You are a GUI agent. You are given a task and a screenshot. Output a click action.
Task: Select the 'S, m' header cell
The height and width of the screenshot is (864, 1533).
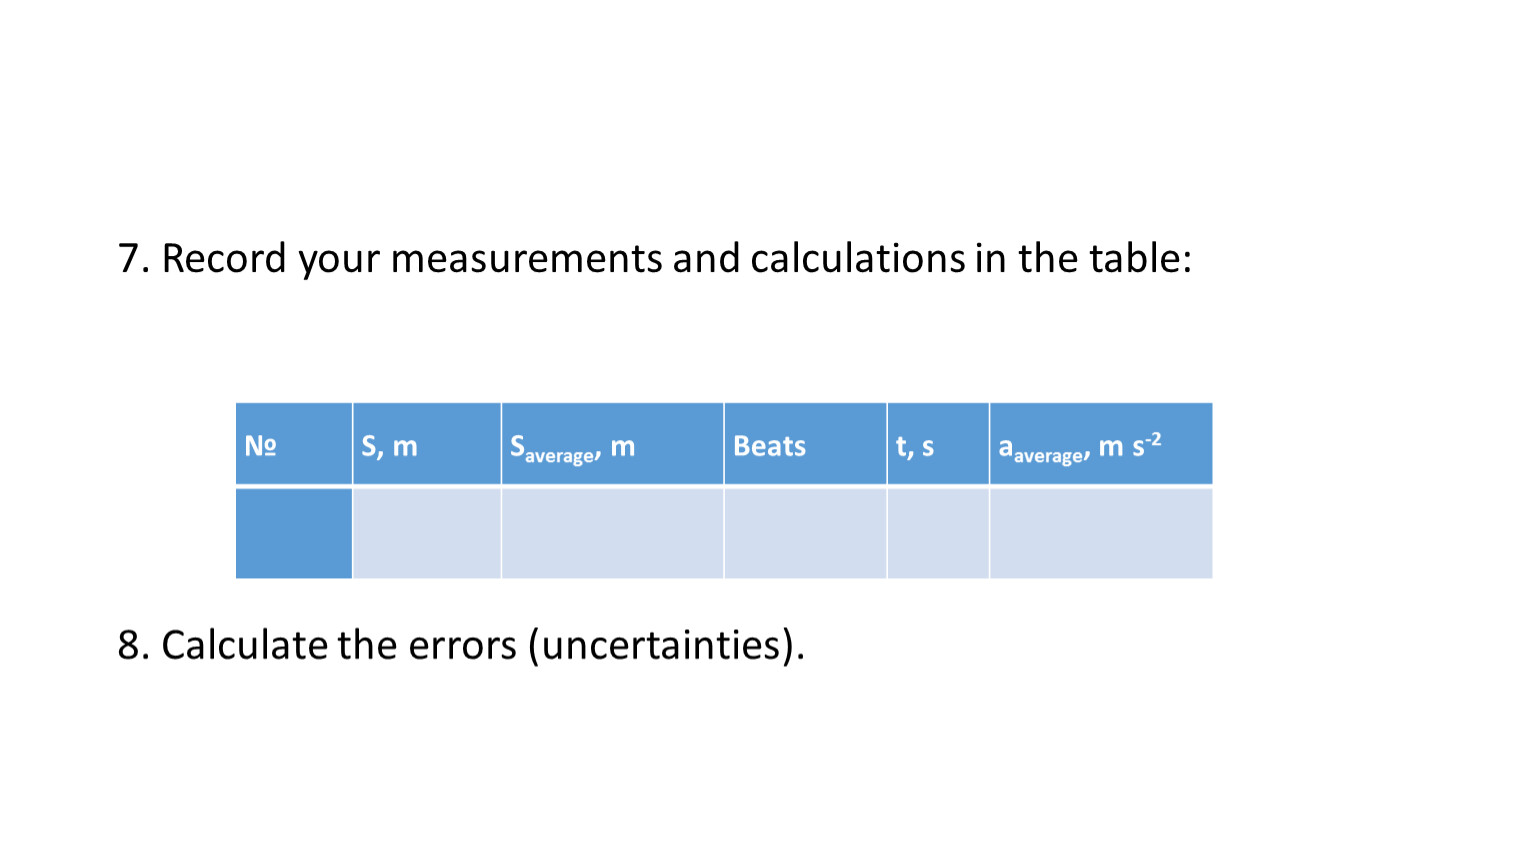426,445
